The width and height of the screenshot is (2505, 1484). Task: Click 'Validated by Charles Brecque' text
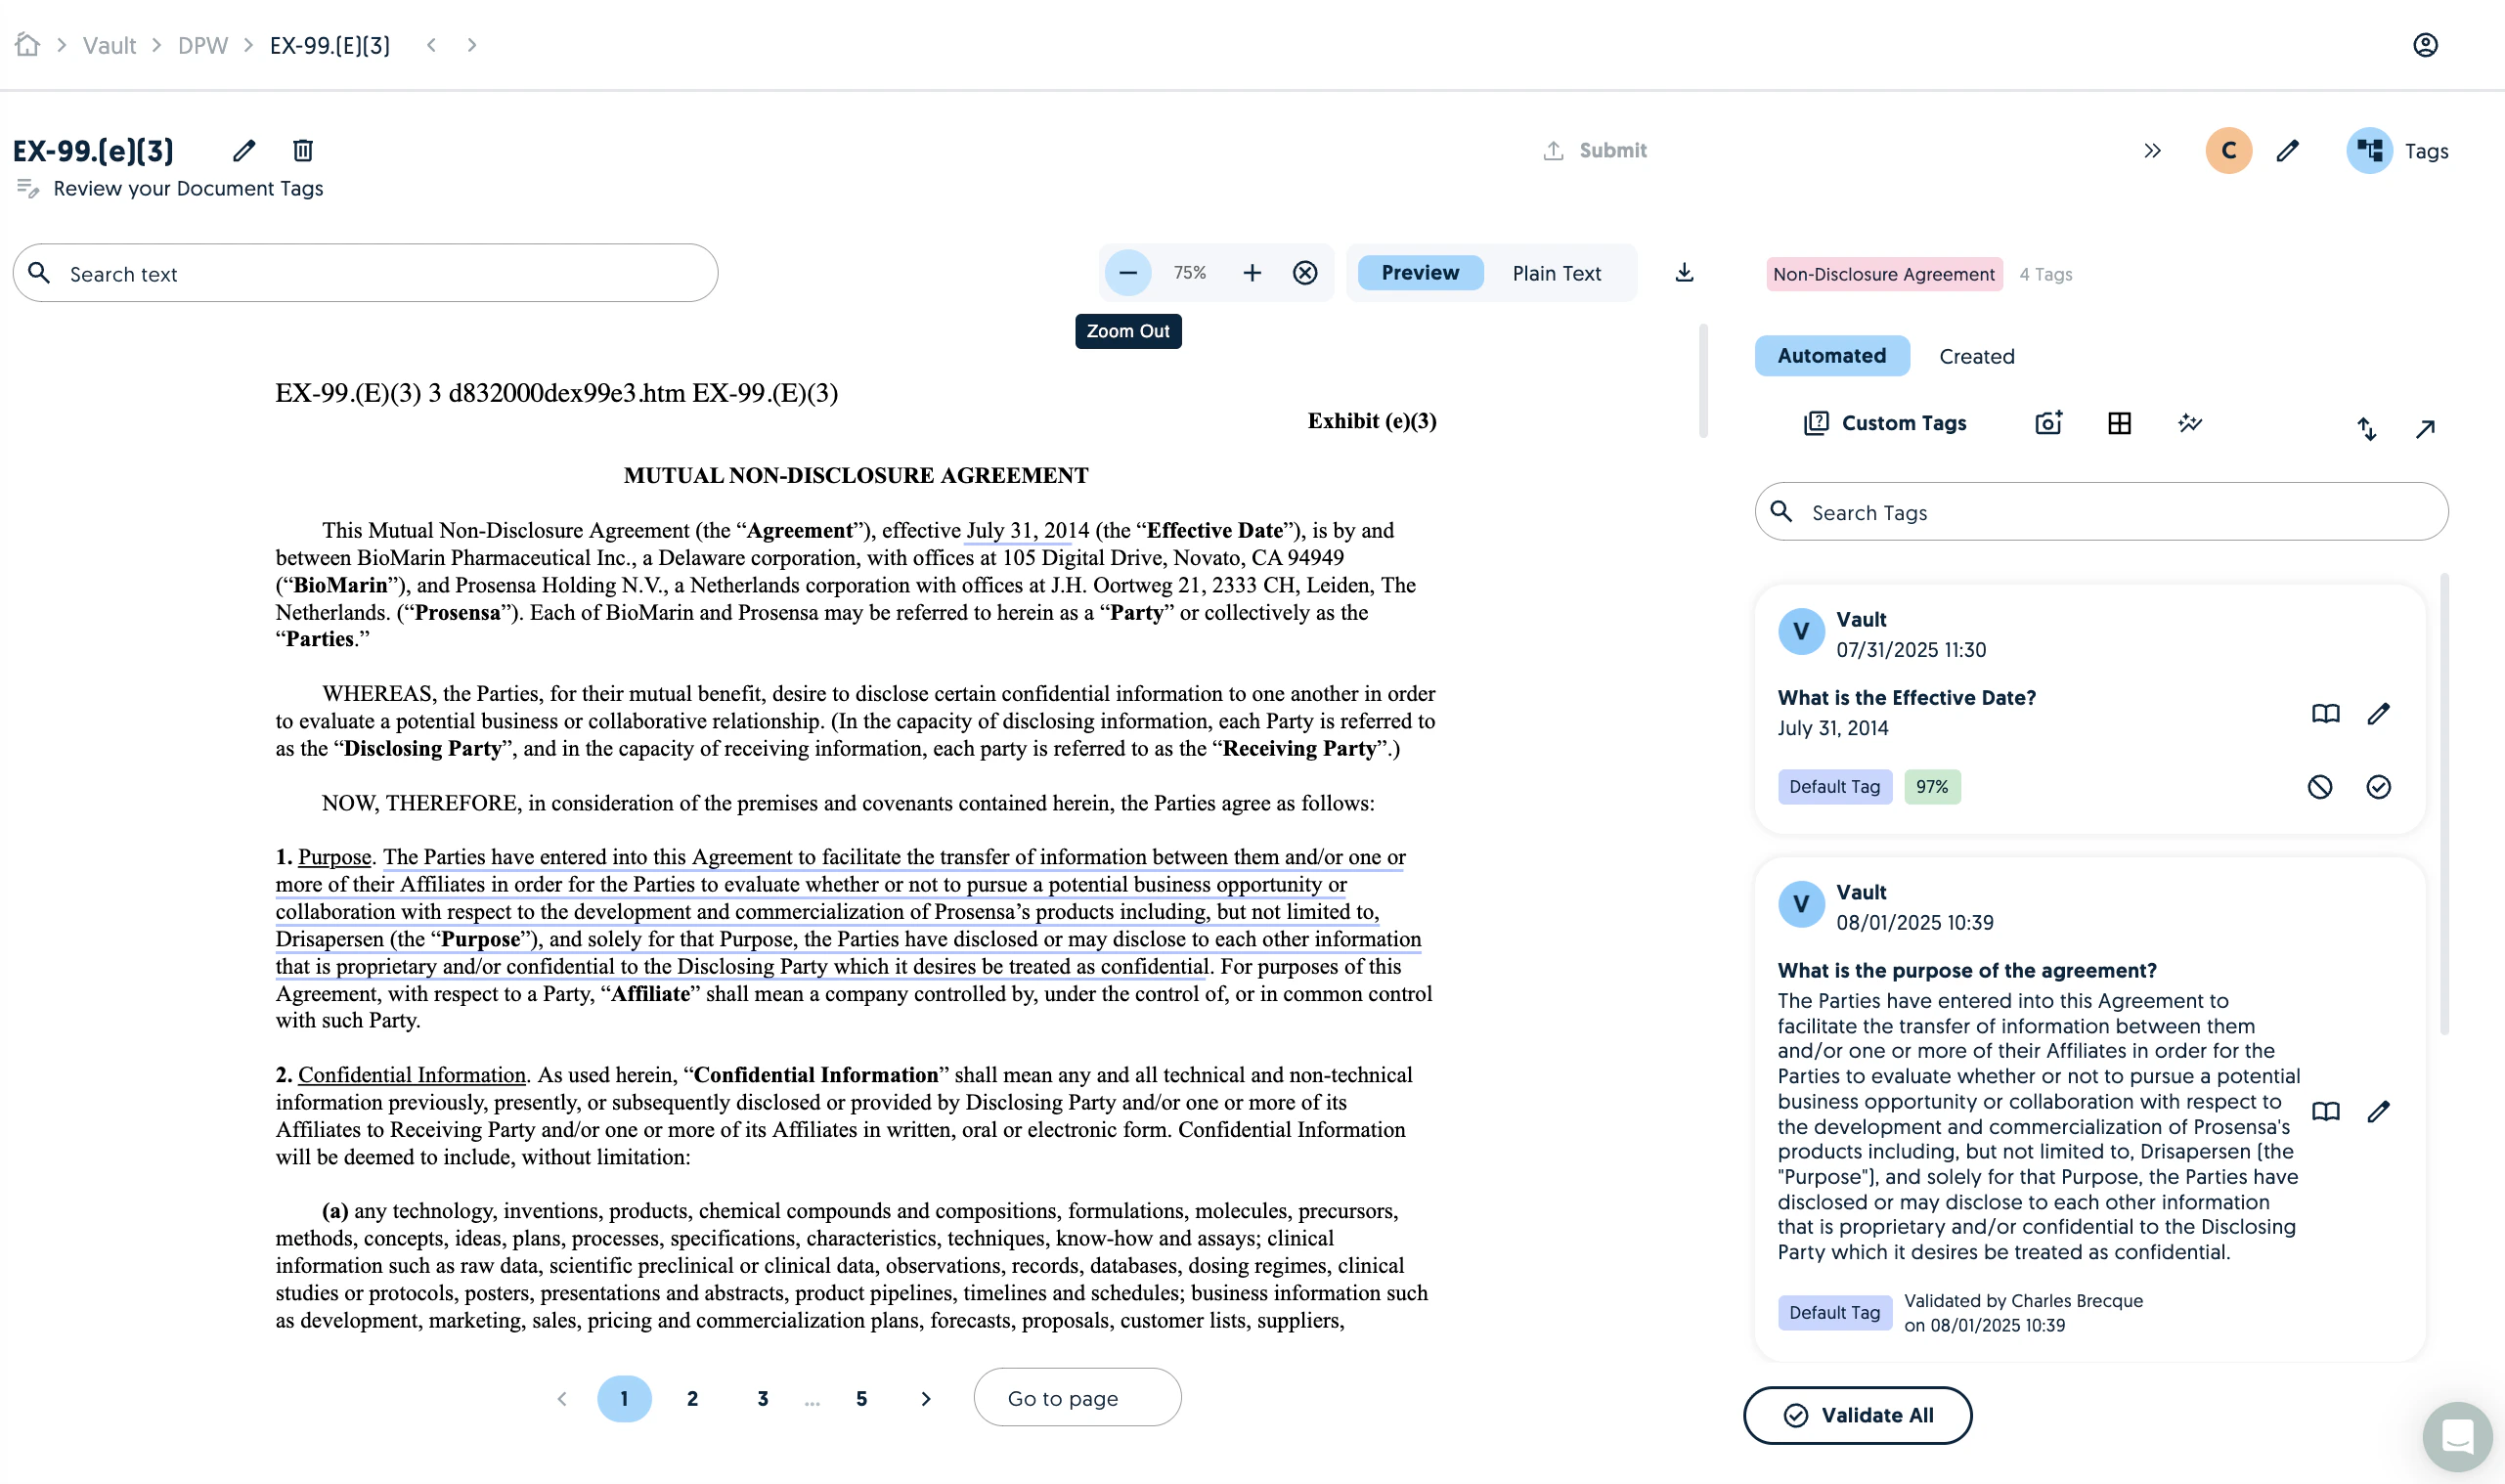click(x=2023, y=1300)
